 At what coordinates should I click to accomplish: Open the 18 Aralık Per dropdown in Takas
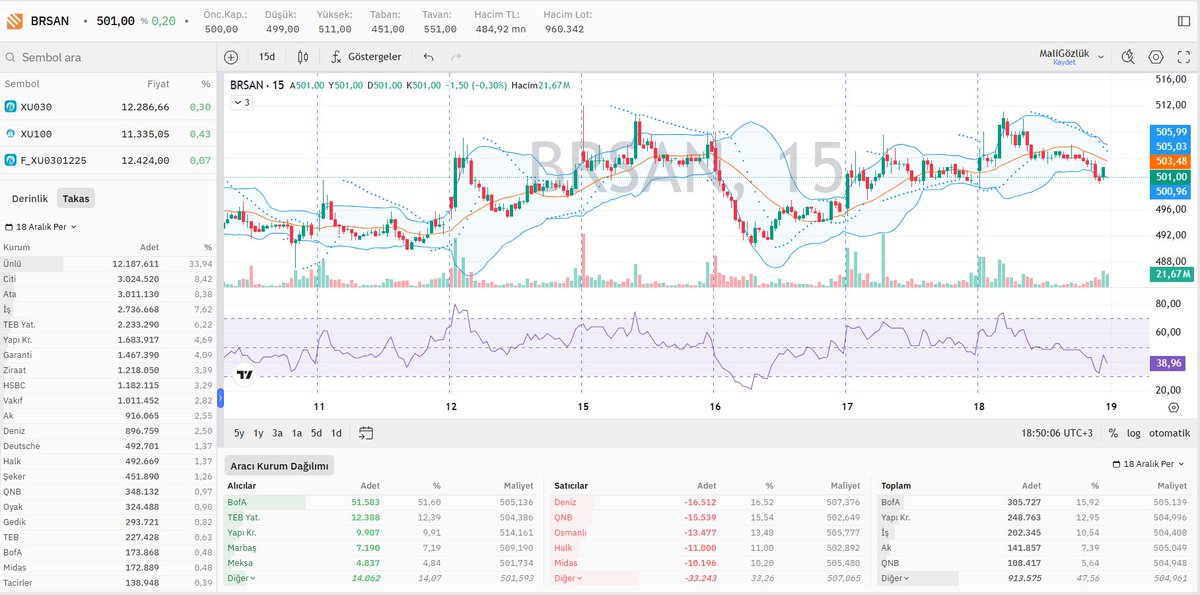click(41, 227)
